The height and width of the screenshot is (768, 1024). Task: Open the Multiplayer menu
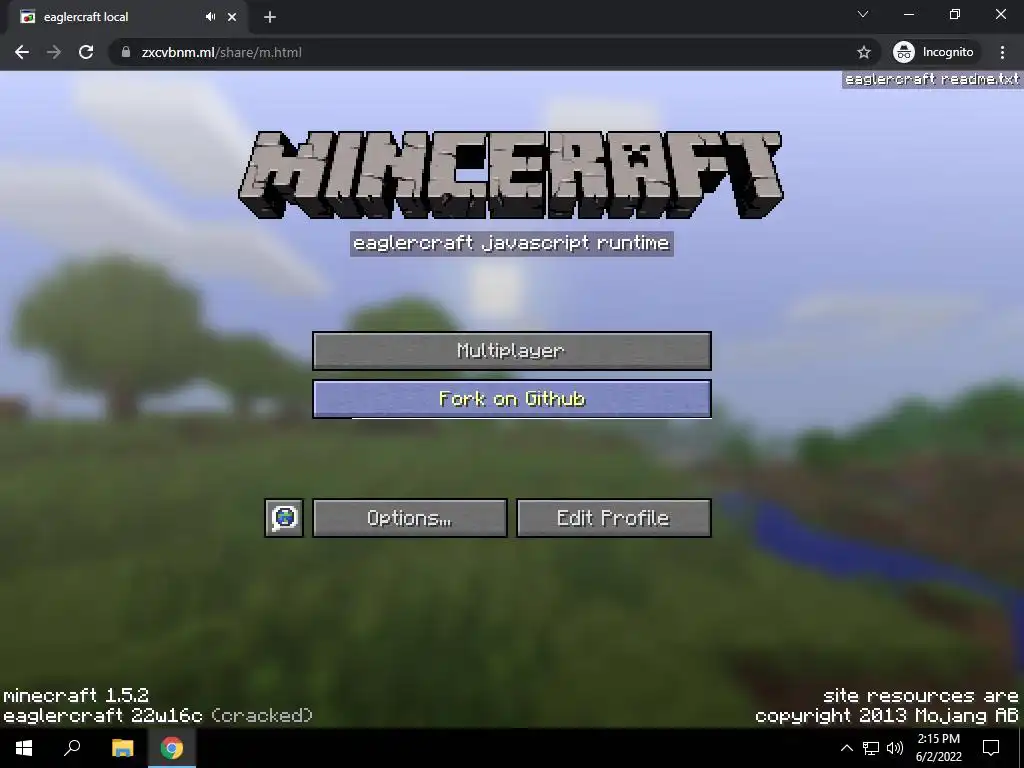pos(511,351)
